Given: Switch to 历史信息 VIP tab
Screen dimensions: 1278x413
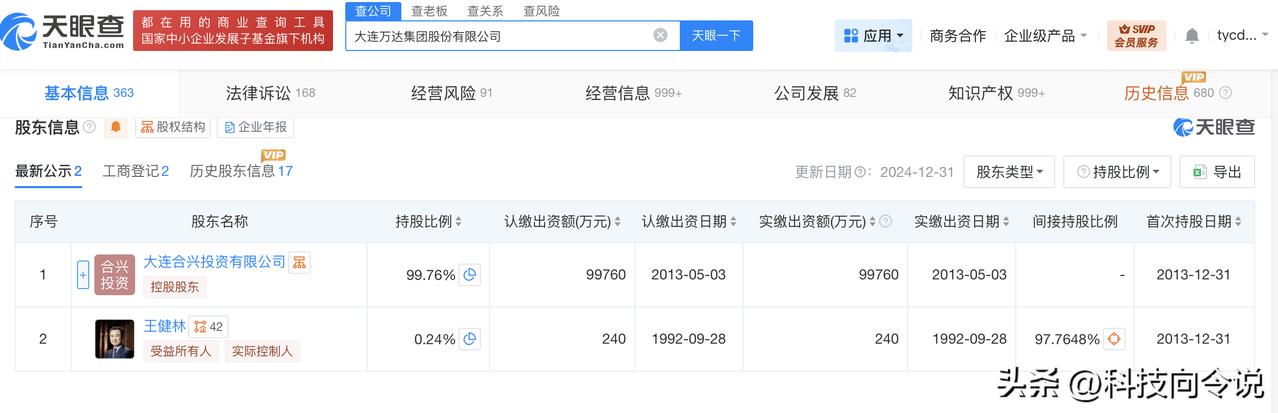Looking at the screenshot, I should 1169,93.
